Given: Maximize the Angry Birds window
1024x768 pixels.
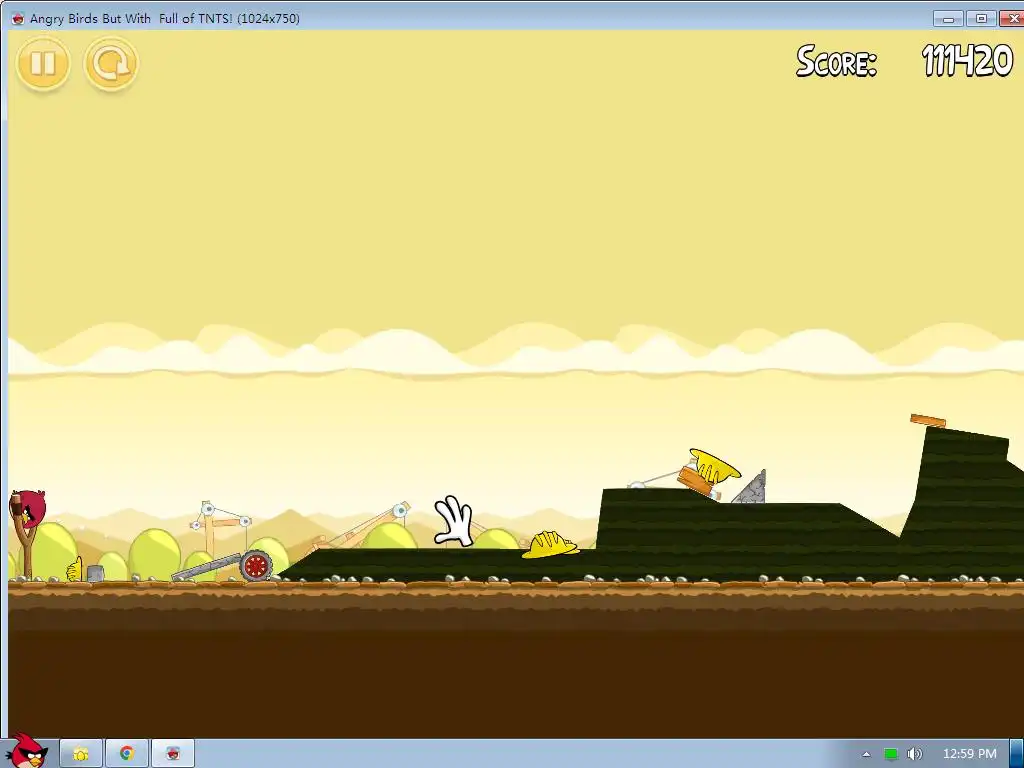Looking at the screenshot, I should pos(981,18).
